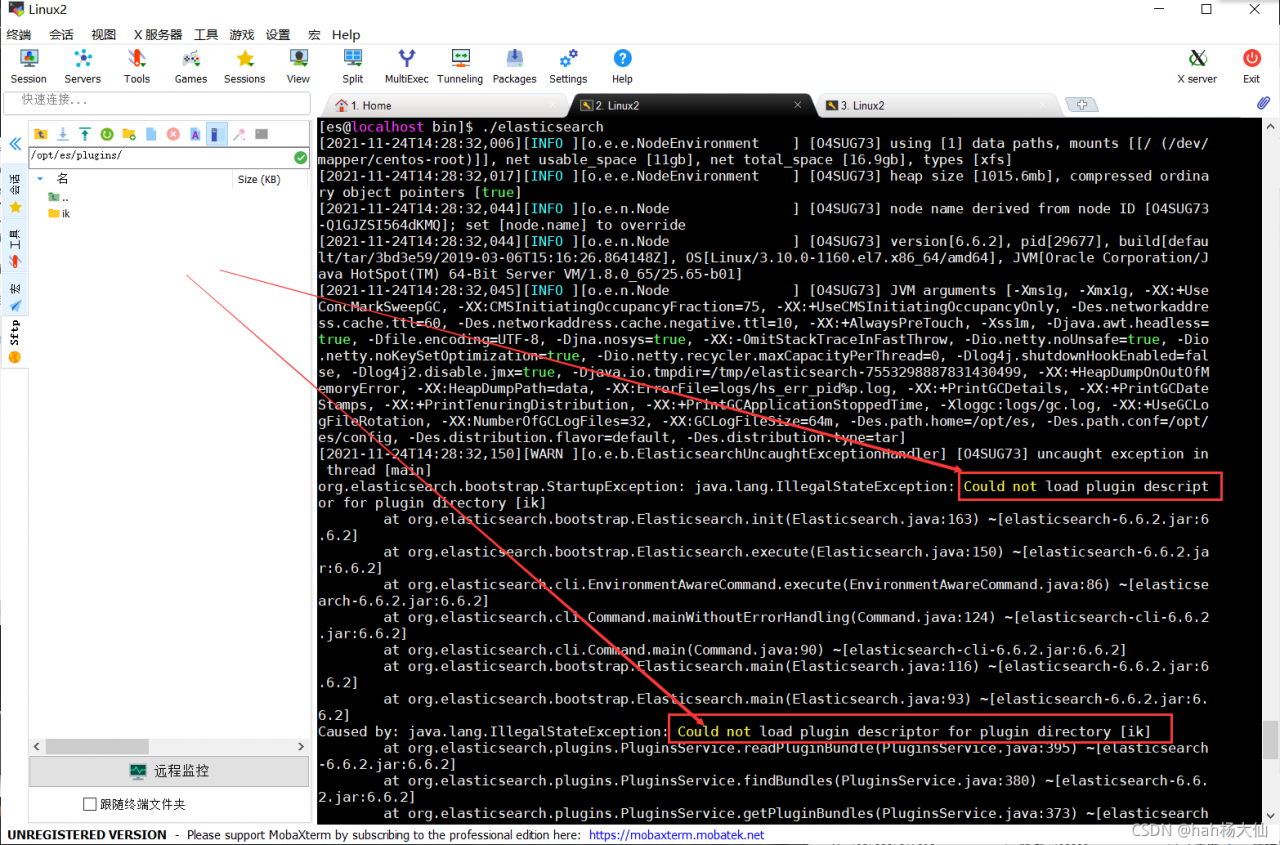
Task: Open the 设置 menu
Action: coord(278,34)
